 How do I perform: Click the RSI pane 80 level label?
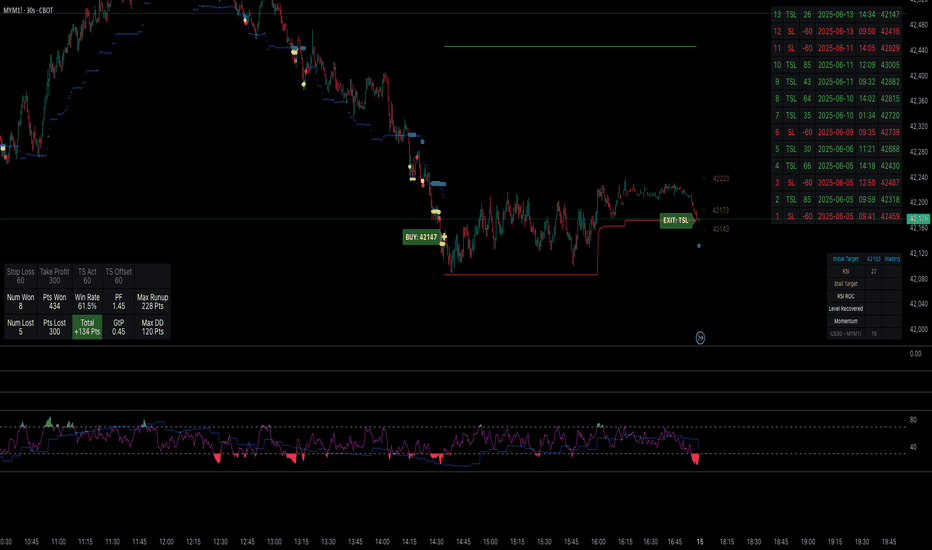tap(913, 420)
